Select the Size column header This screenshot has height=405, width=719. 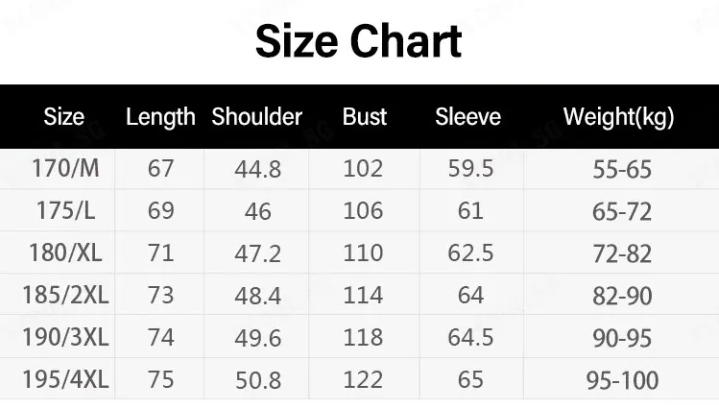pos(64,117)
